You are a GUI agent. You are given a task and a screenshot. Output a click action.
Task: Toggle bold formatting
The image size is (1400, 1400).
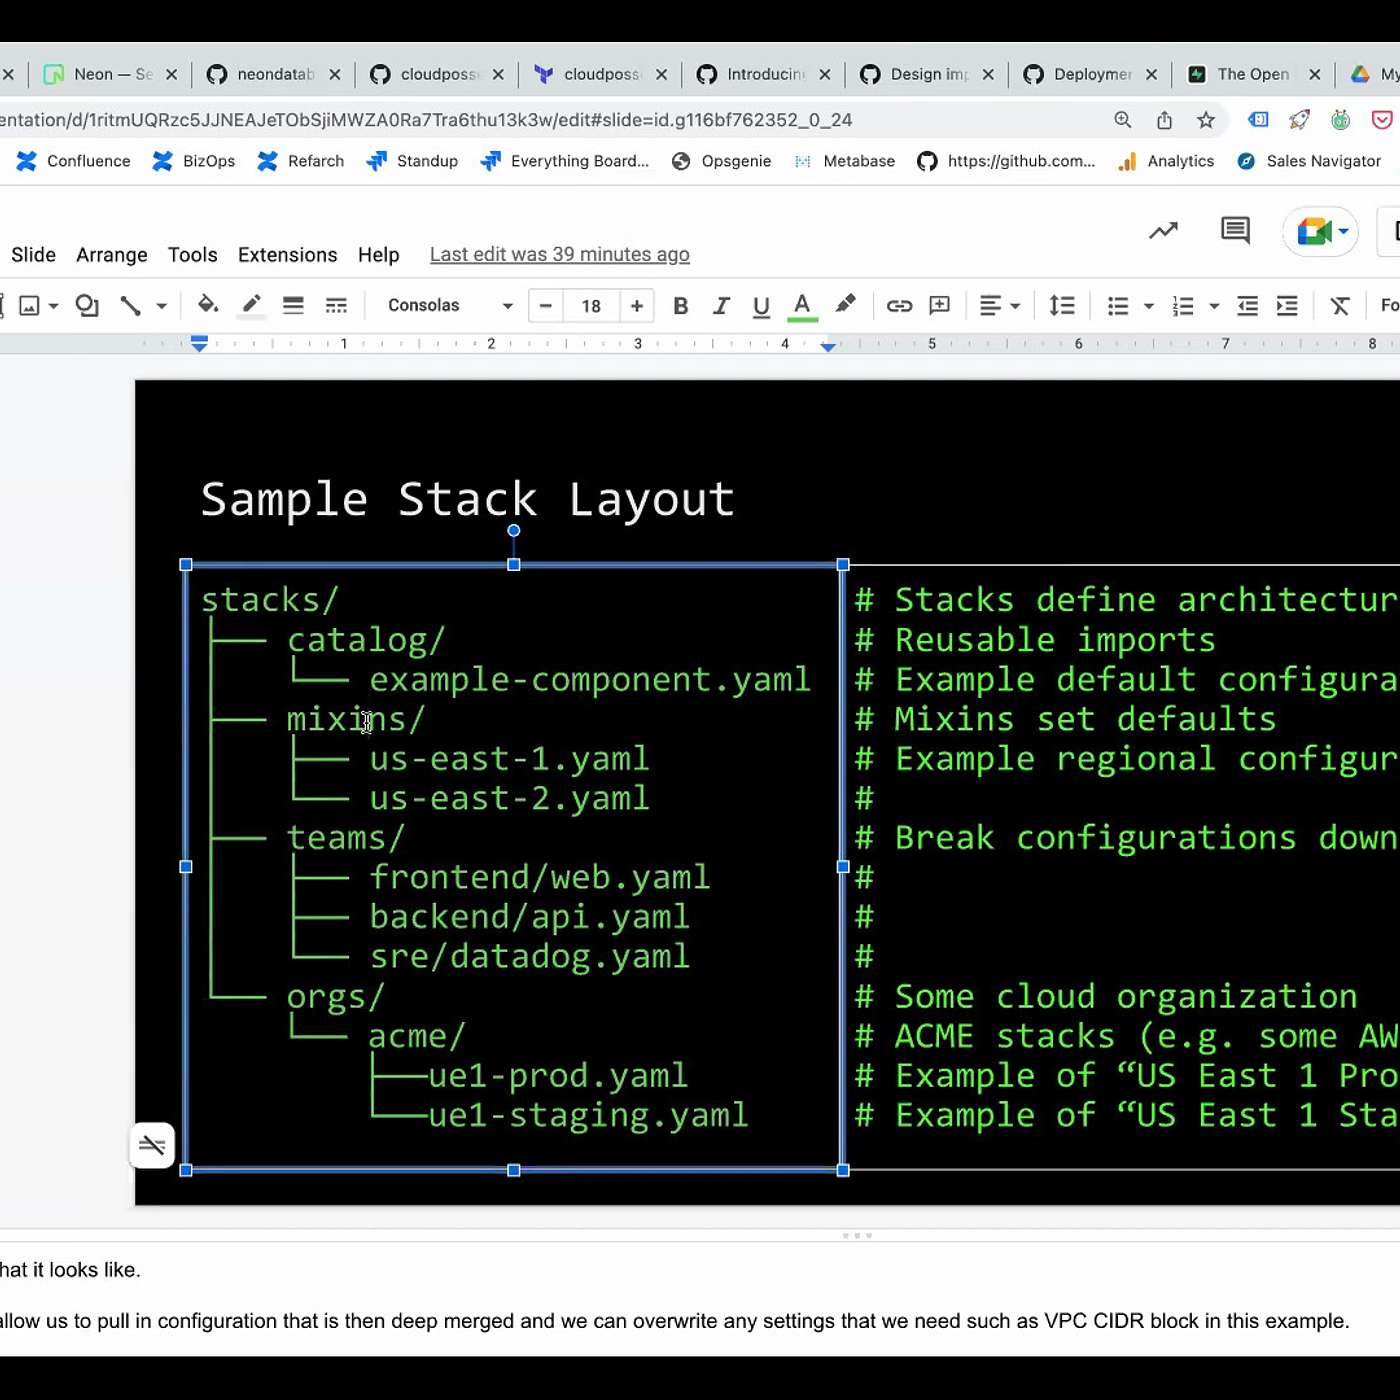pos(680,306)
